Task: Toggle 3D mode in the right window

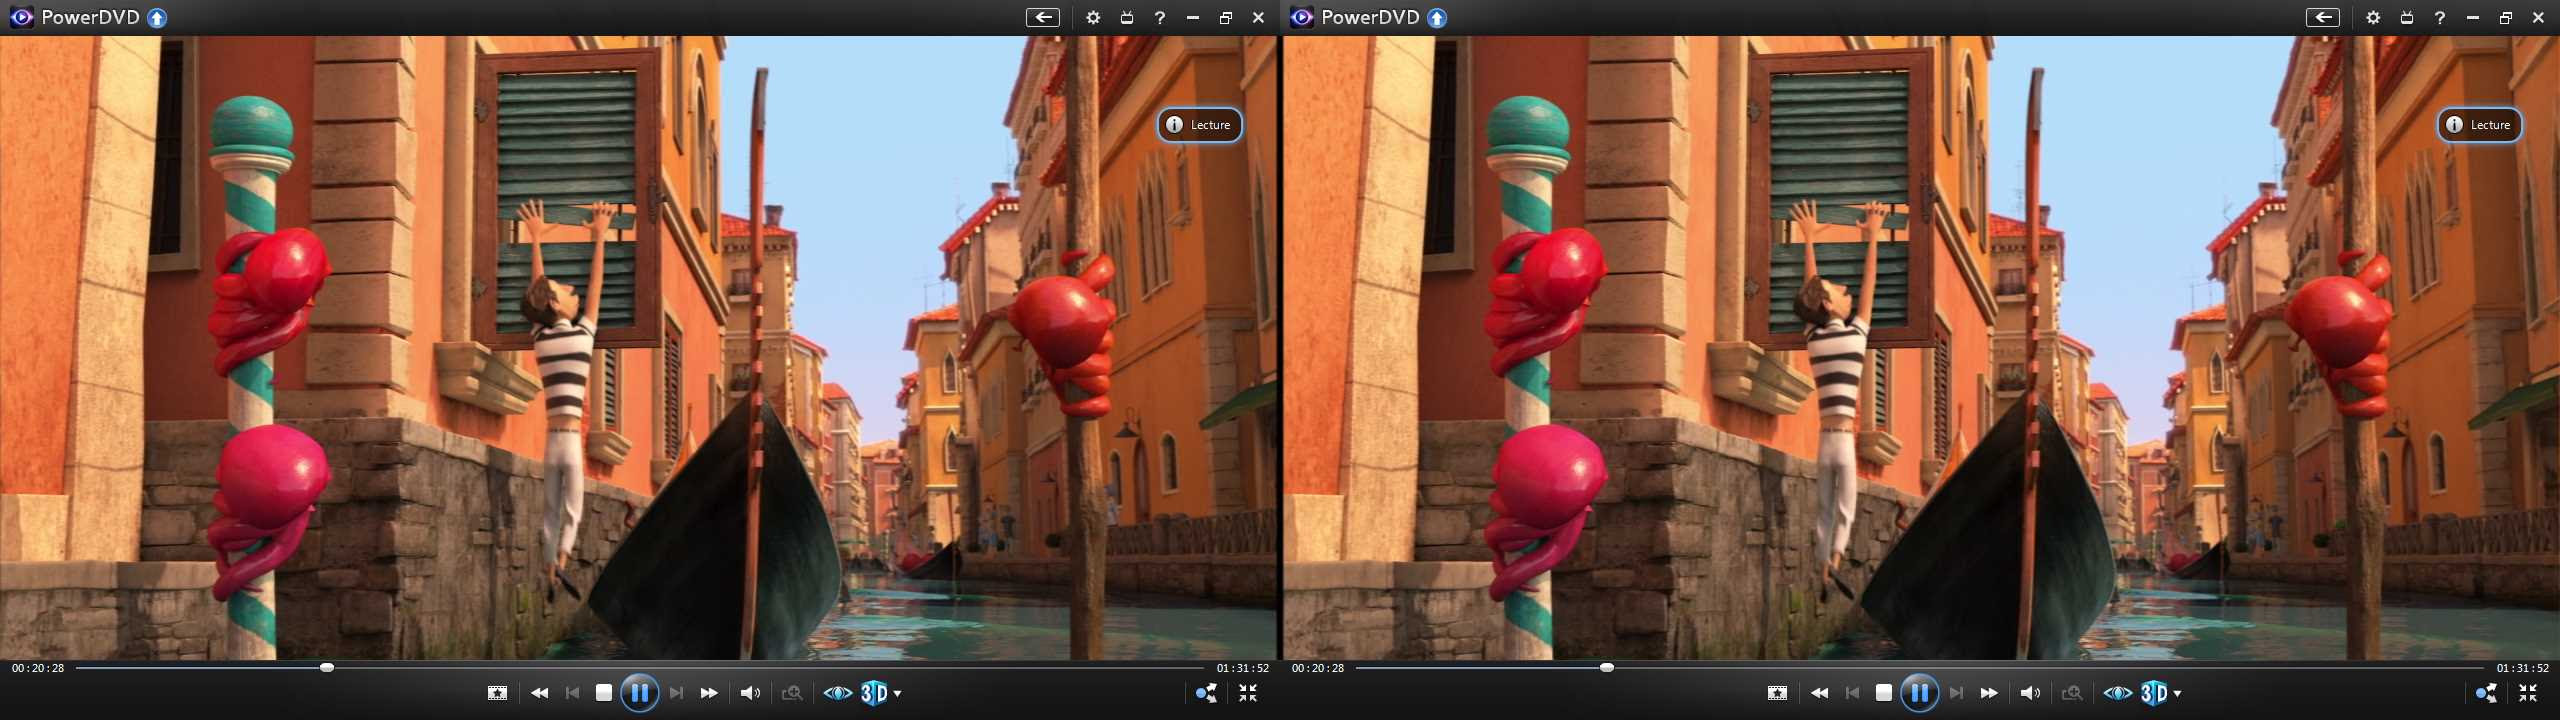Action: tap(2154, 692)
